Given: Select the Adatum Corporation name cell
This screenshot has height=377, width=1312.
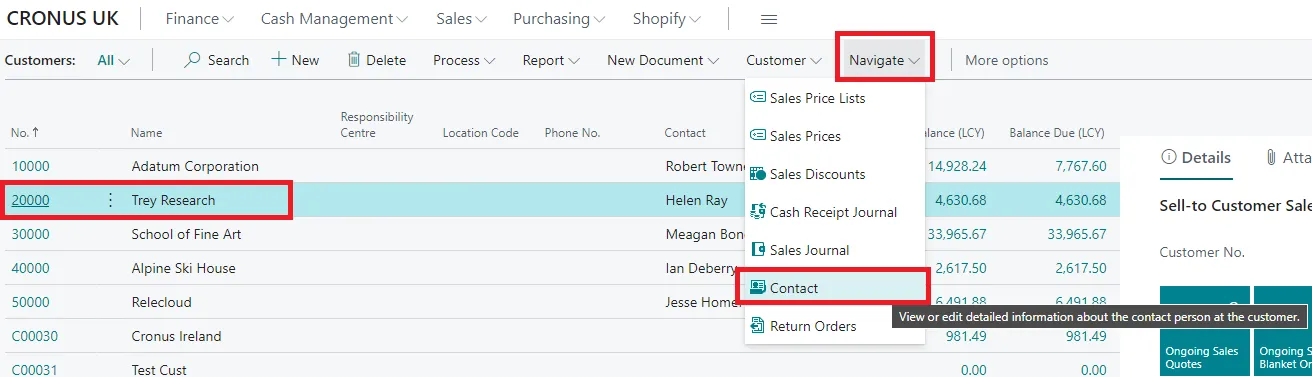Looking at the screenshot, I should (195, 166).
